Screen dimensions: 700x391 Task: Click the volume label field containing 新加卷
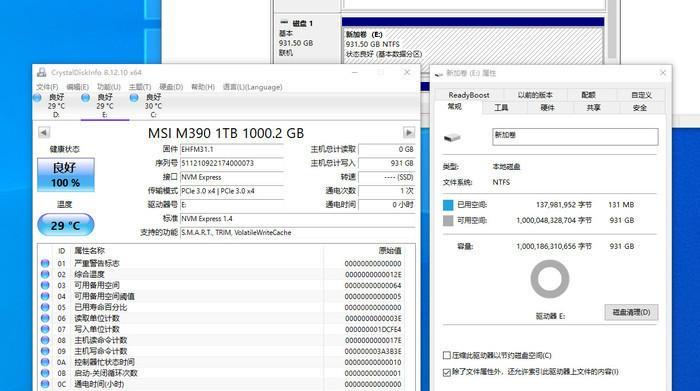pyautogui.click(x=575, y=137)
